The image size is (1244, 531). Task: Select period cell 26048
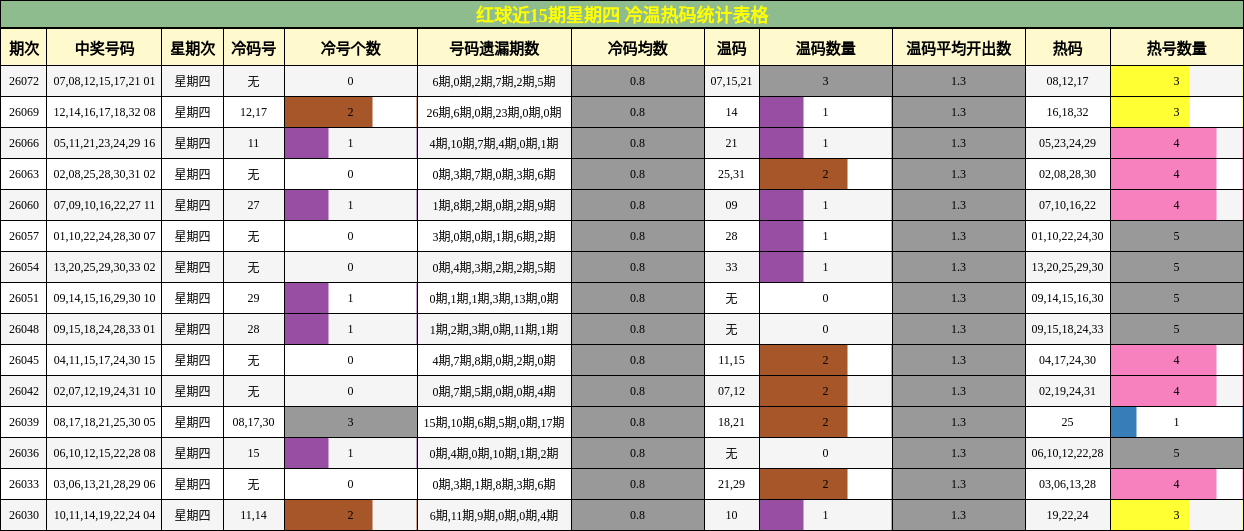click(x=24, y=329)
